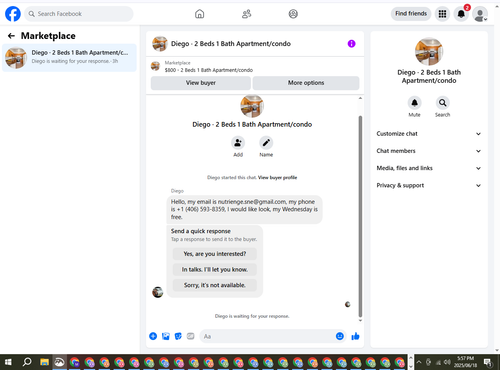Open the account profile menu
The image size is (500, 370).
click(x=480, y=14)
